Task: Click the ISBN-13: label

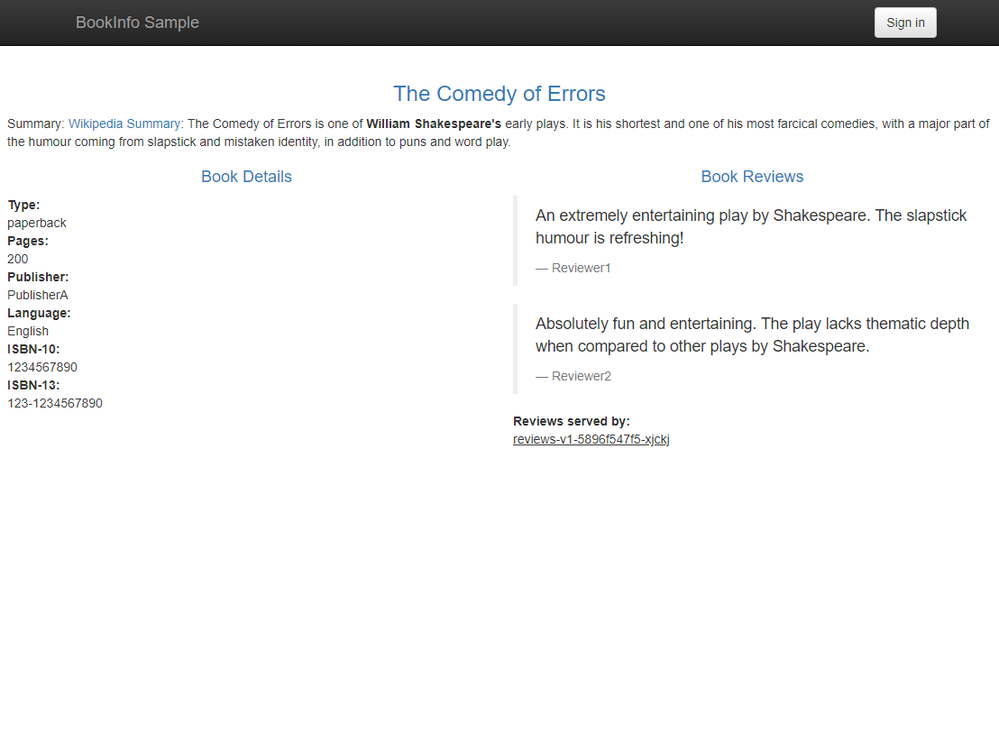Action: point(34,386)
